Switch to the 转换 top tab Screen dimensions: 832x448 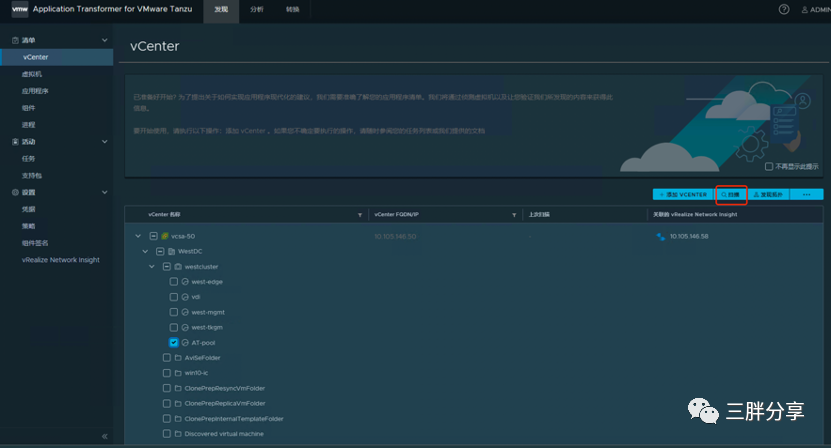(292, 10)
